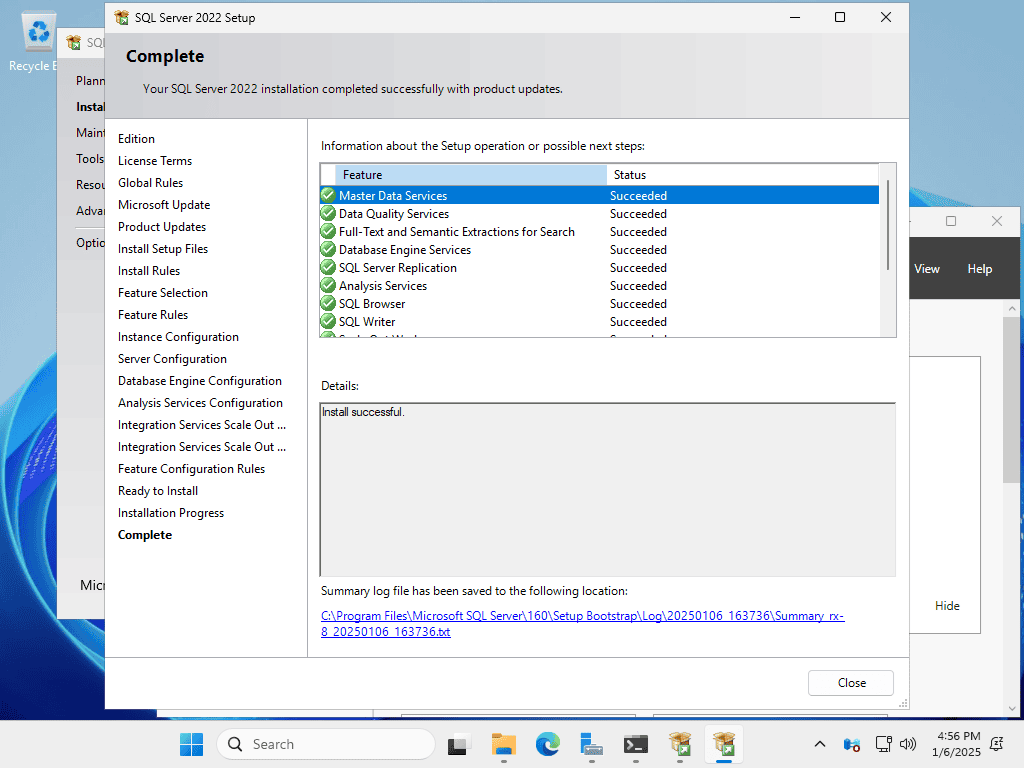Select the Database Engine Services row
This screenshot has width=1024, height=768.
(x=599, y=249)
